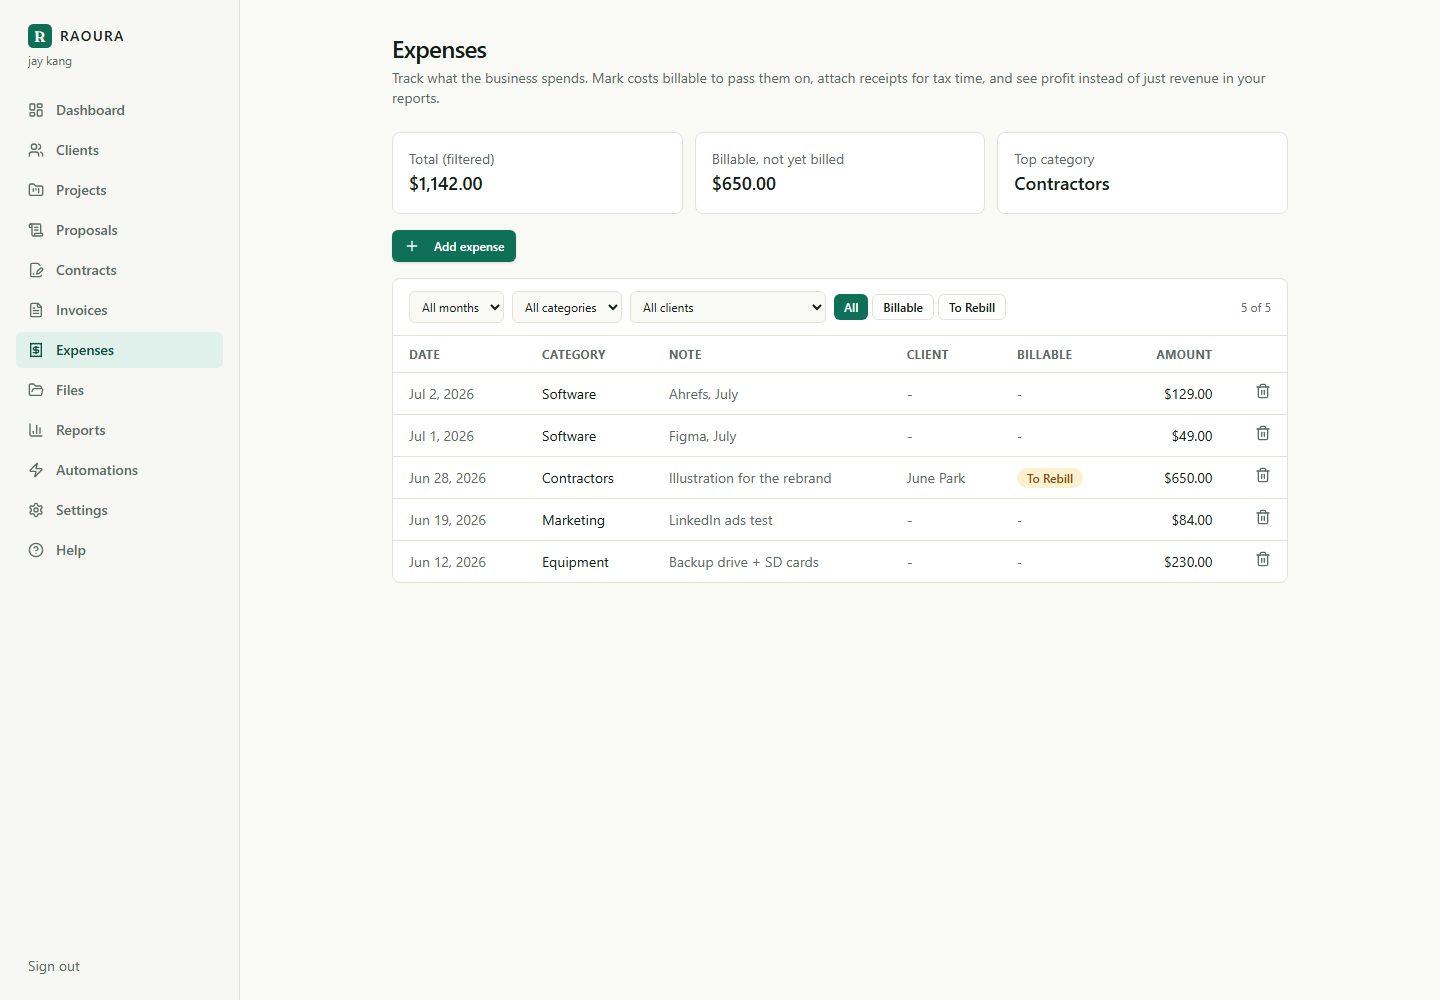Viewport: 1440px width, 1000px height.
Task: Click the DATE column header
Action: [x=424, y=354]
